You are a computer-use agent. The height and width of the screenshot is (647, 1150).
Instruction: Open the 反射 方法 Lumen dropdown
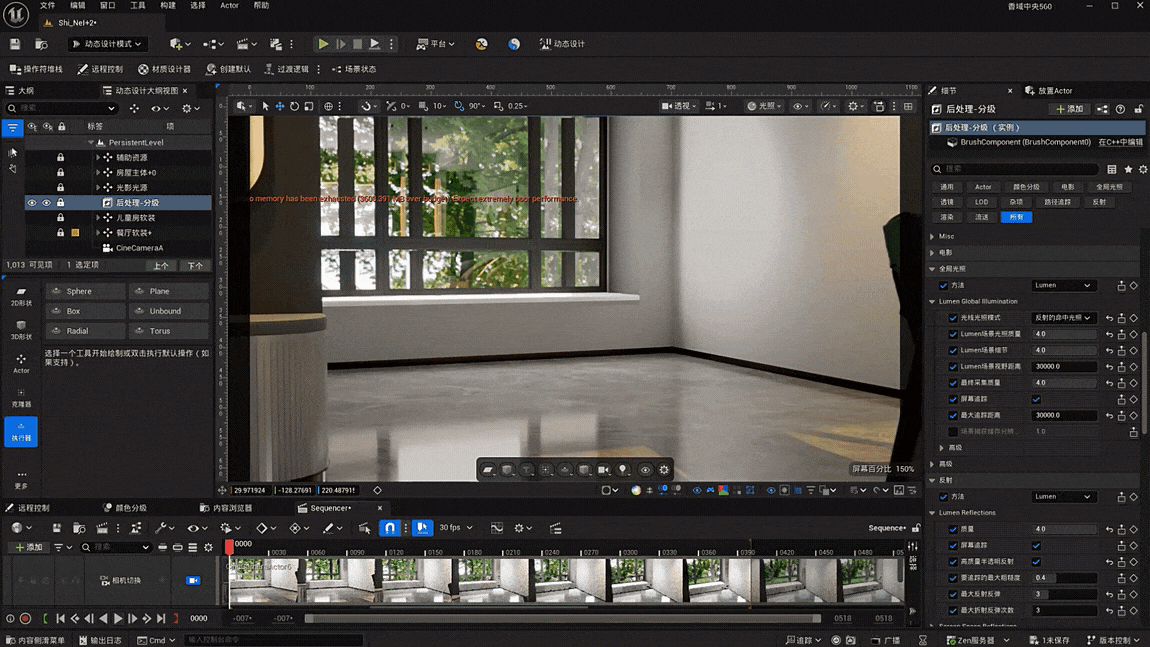(x=1063, y=497)
